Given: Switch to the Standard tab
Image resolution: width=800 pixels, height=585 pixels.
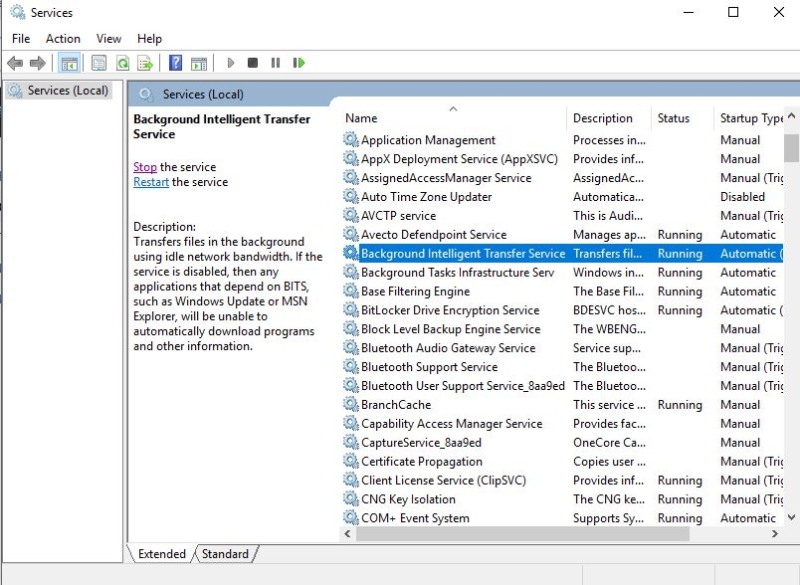Looking at the screenshot, I should (225, 553).
